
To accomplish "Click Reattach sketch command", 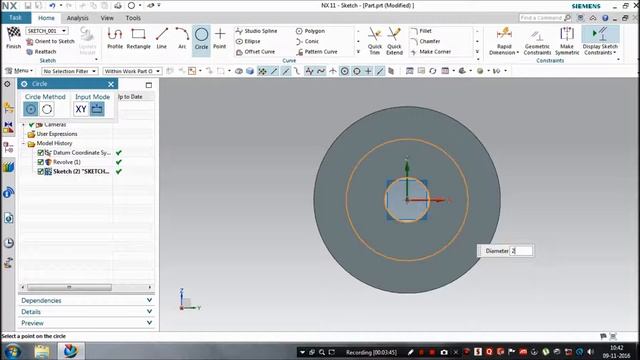I will [x=41, y=52].
